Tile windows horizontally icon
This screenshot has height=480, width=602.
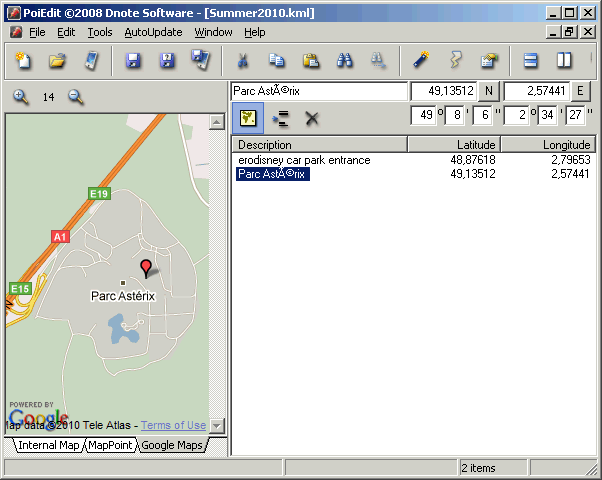(530, 60)
